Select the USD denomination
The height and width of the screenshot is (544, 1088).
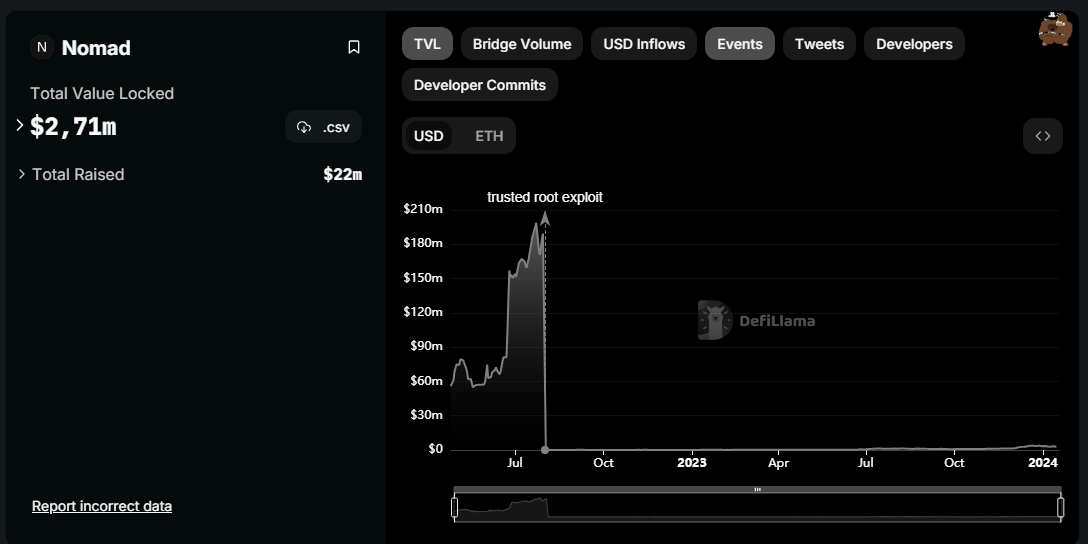[x=429, y=136]
